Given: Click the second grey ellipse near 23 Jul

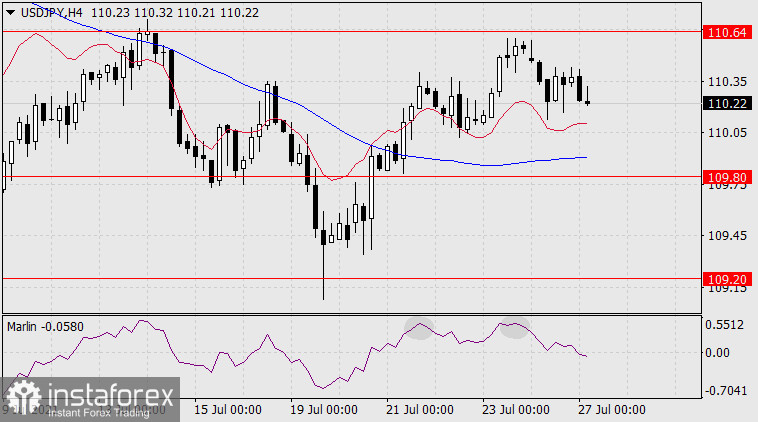Looking at the screenshot, I should click(514, 326).
